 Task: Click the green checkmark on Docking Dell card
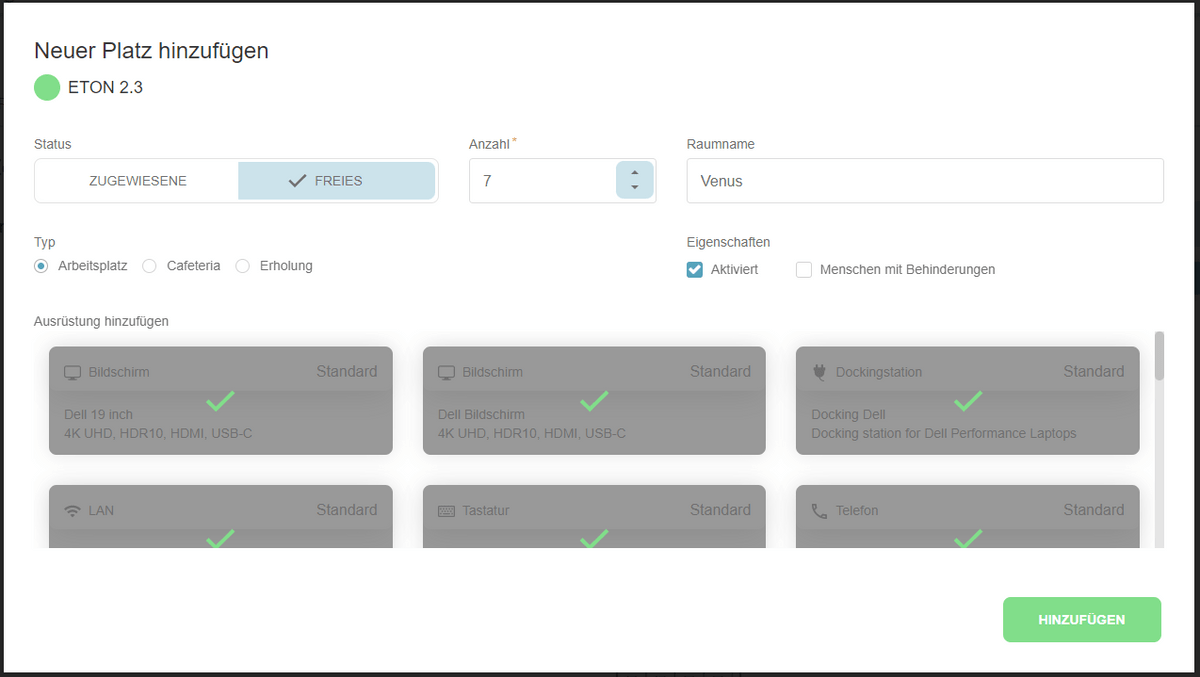coord(967,401)
